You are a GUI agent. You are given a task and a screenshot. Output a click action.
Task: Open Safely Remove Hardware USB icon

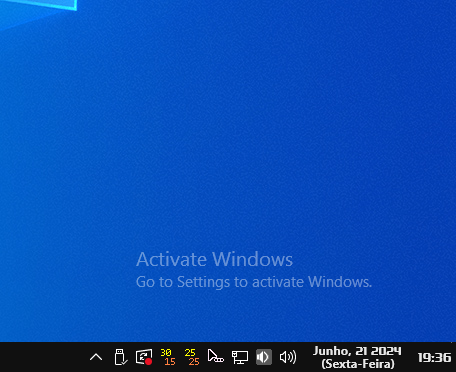[x=120, y=357]
